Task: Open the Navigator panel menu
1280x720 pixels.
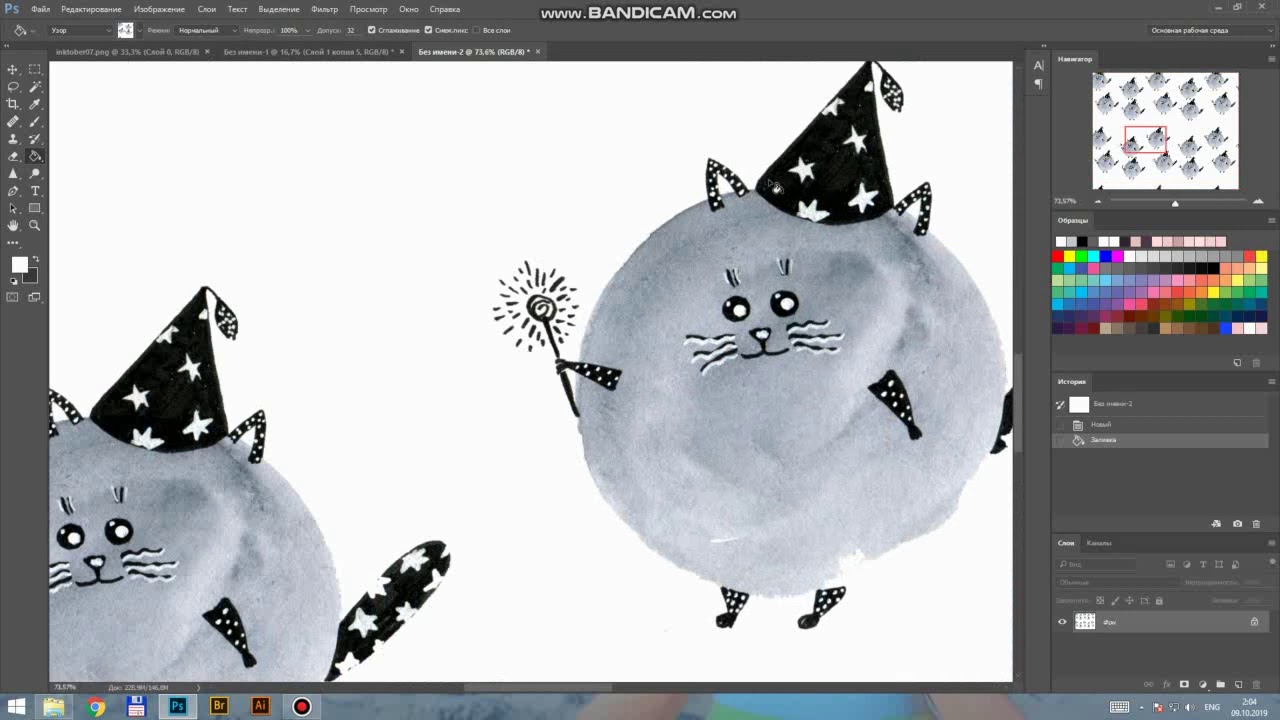Action: [1272, 59]
